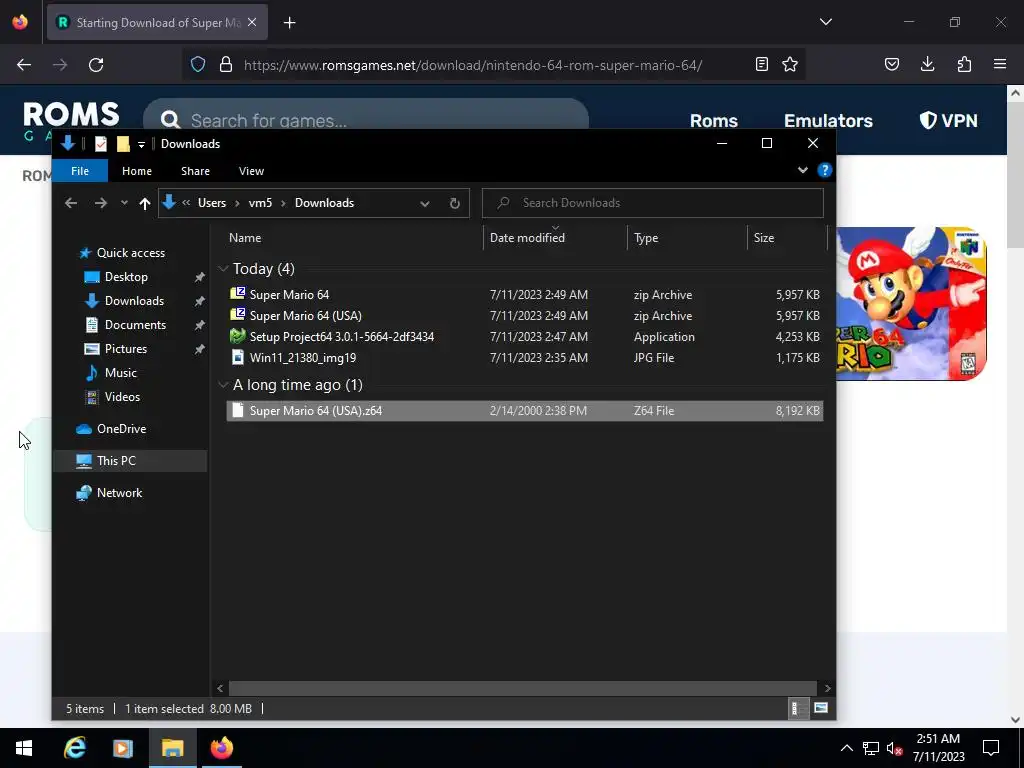1024x768 pixels.
Task: Collapse the Today (4) group
Action: click(223, 268)
